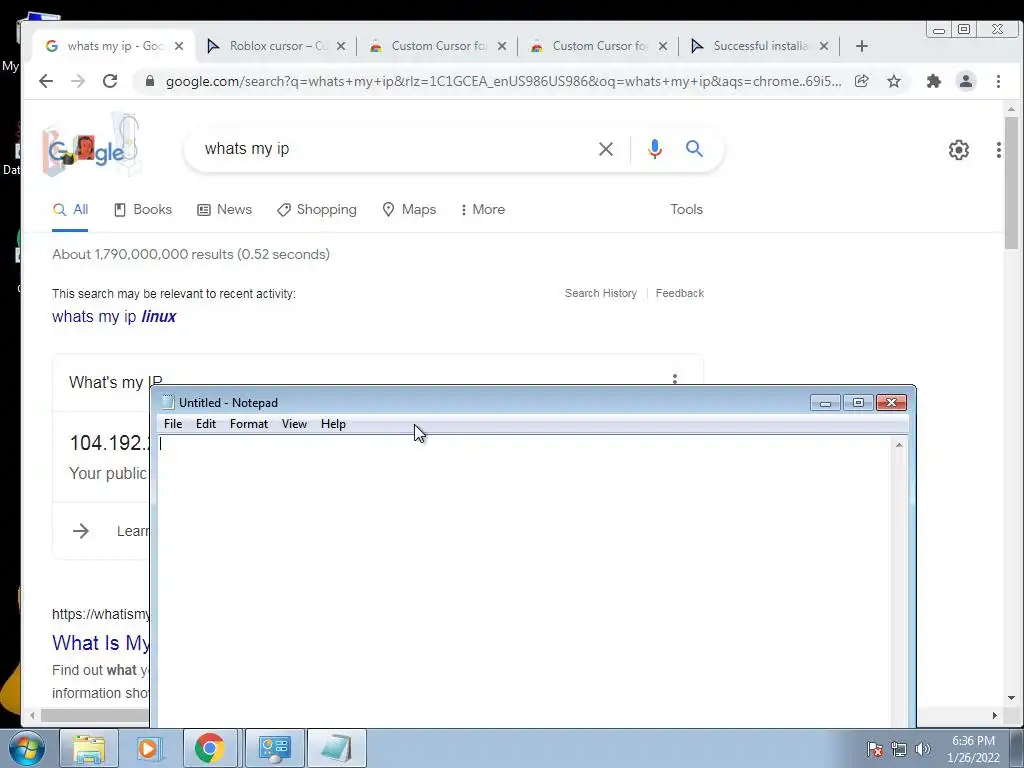This screenshot has width=1024, height=768.
Task: Switch to Chrome on the taskbar
Action: click(x=210, y=748)
